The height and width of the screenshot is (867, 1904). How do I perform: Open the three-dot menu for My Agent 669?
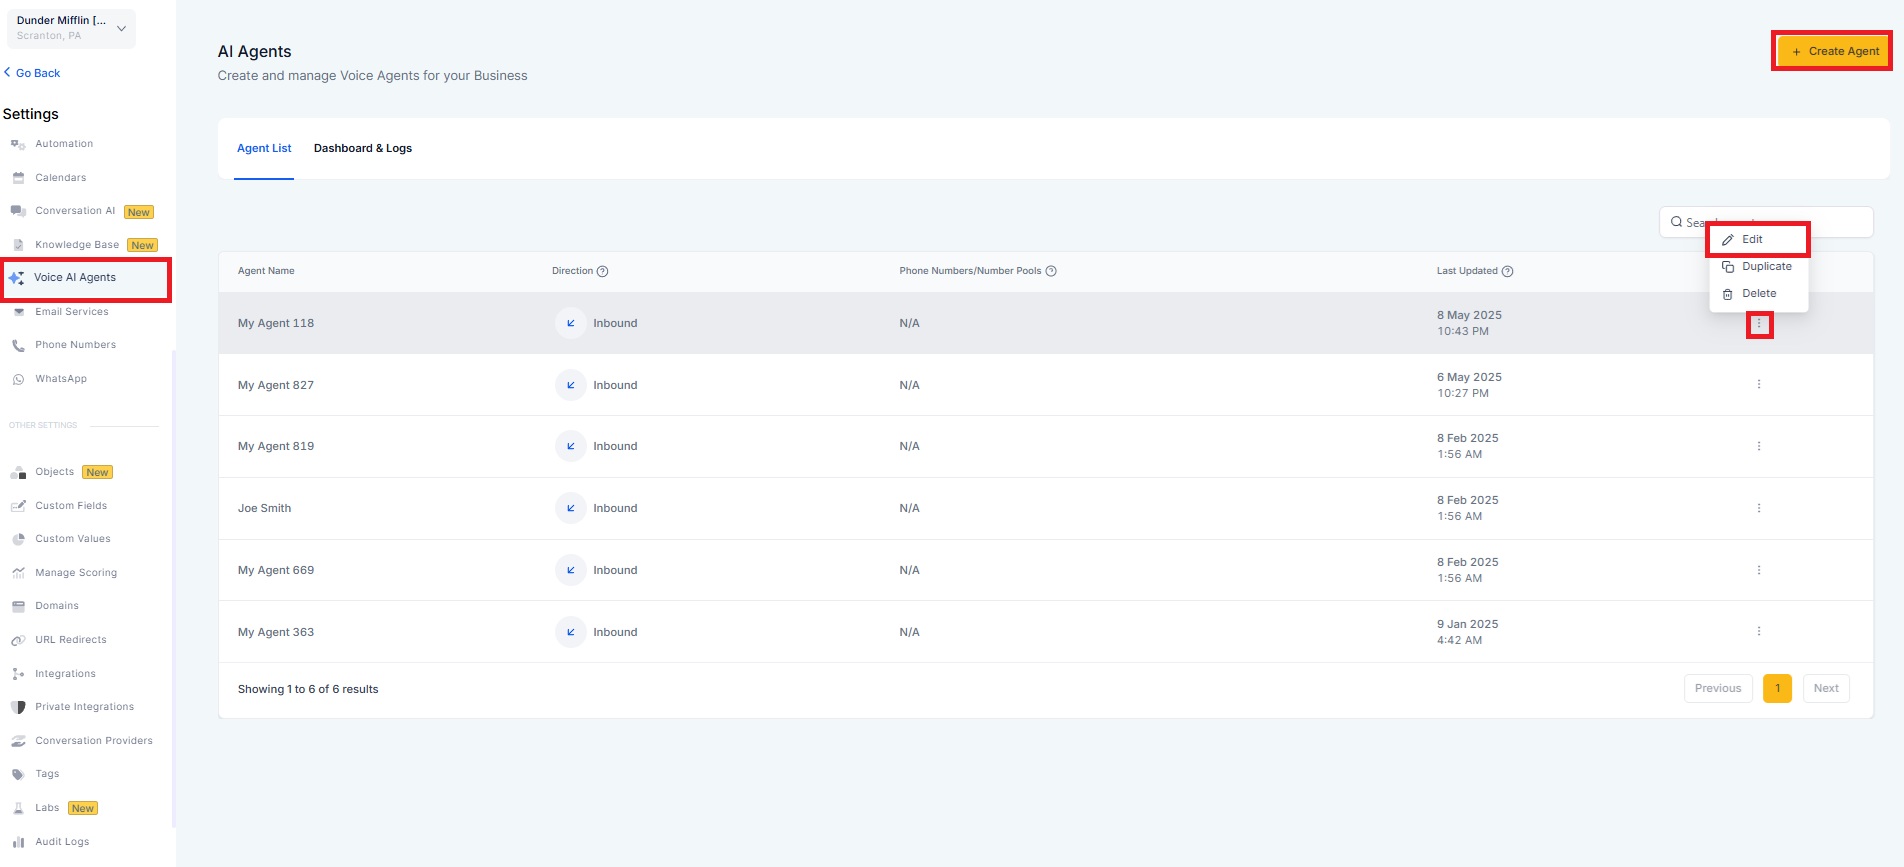coord(1759,570)
